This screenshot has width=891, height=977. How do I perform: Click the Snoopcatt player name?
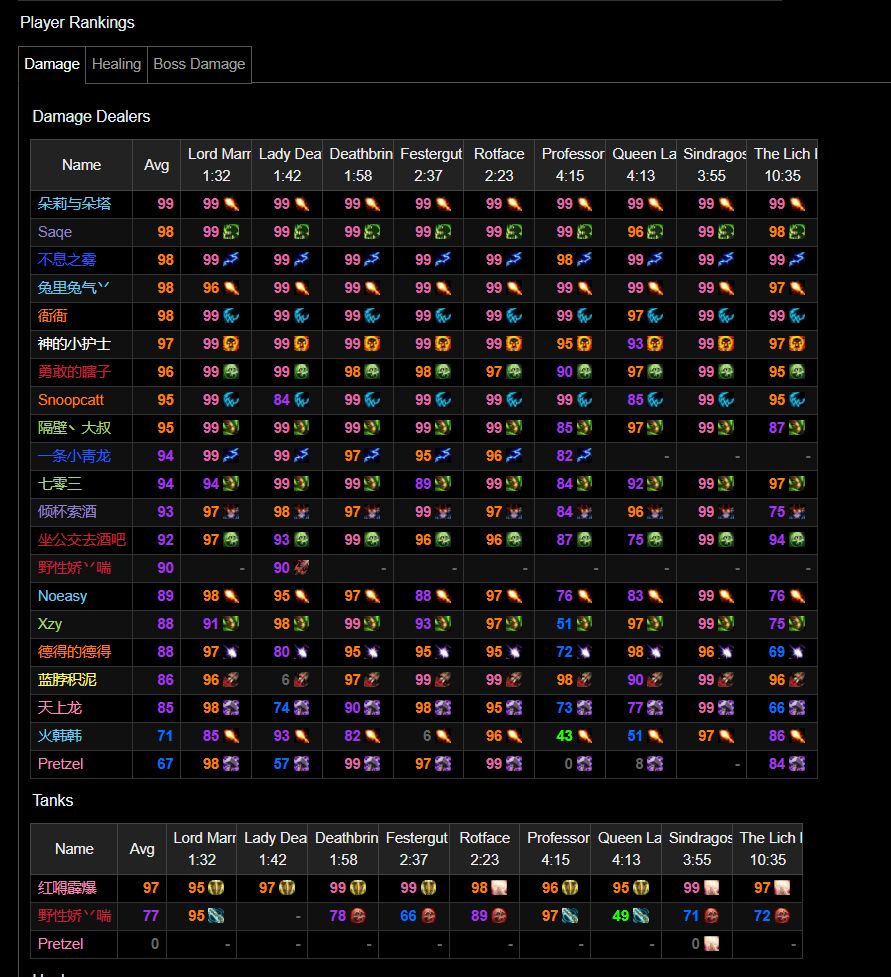(71, 400)
